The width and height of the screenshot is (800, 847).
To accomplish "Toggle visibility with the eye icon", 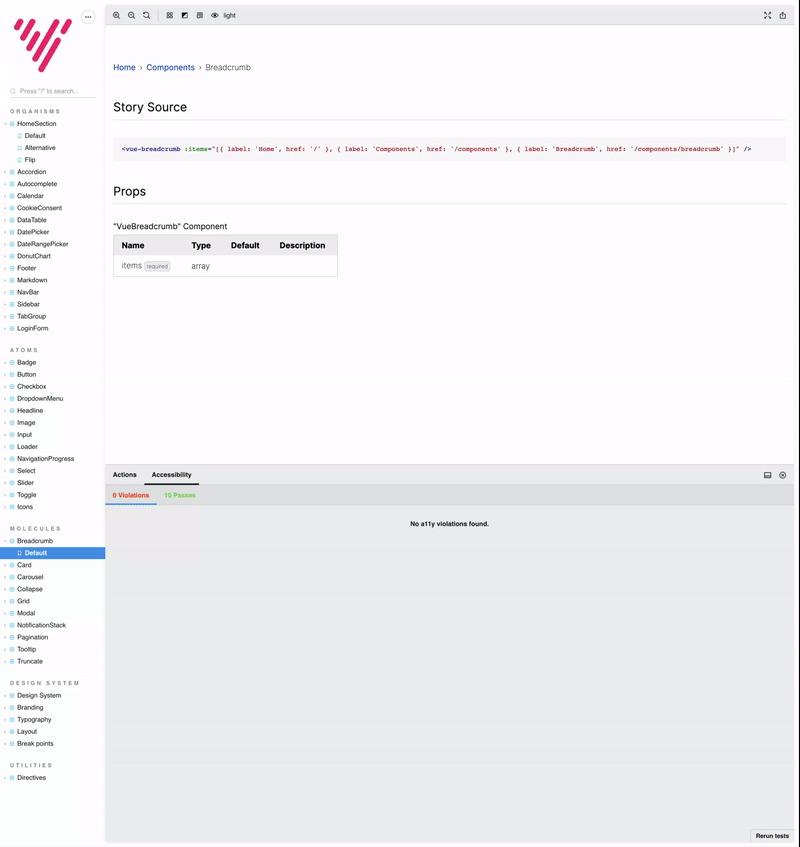I will coord(214,15).
